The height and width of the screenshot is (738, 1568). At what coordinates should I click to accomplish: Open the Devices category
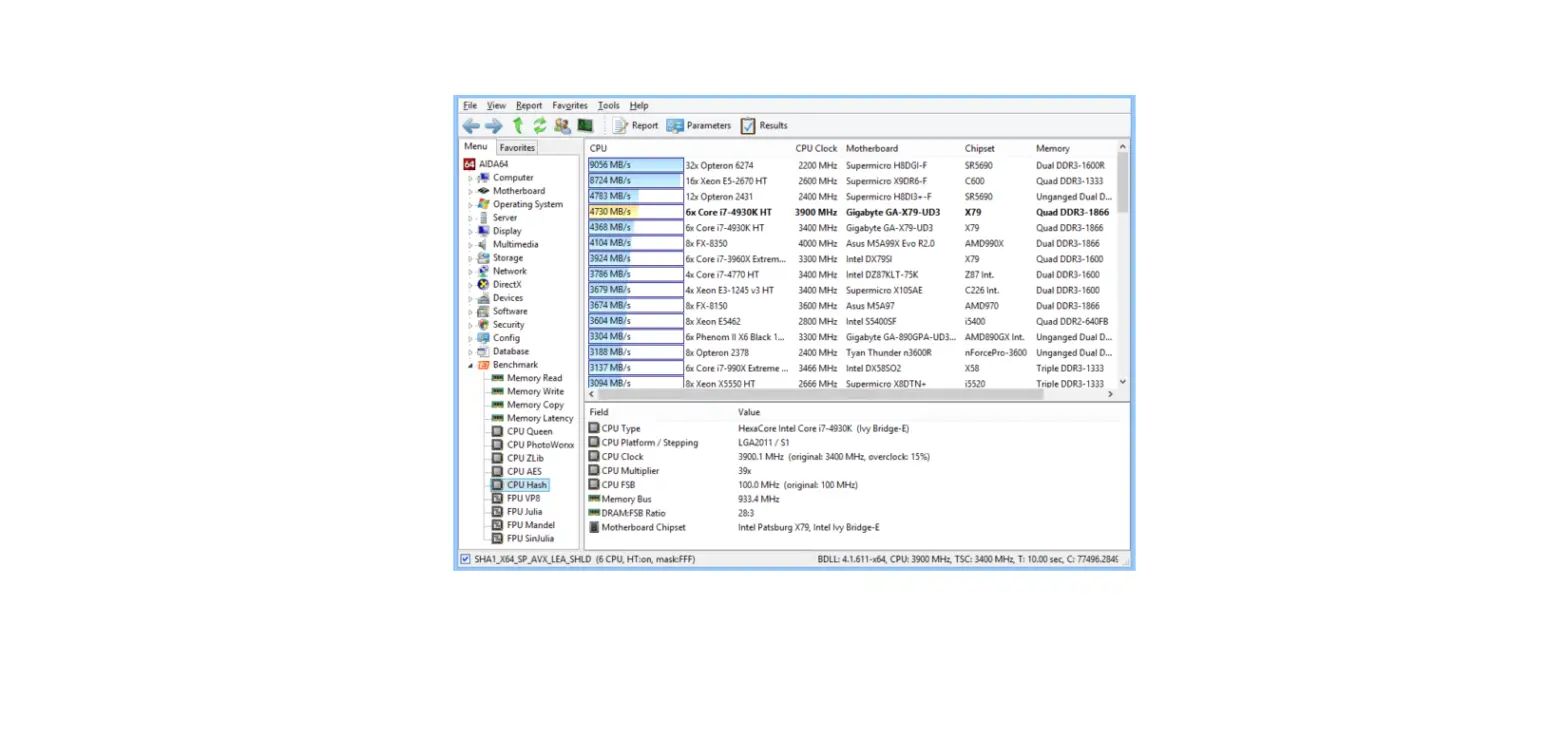[x=508, y=298]
